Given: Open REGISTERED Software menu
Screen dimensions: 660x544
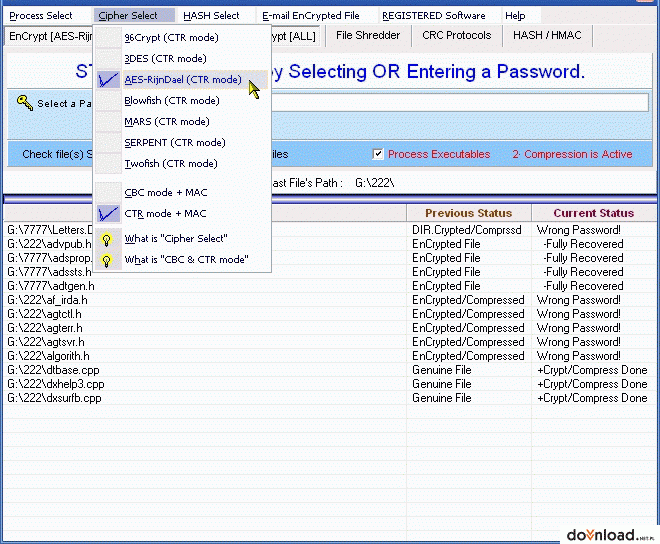Looking at the screenshot, I should [x=434, y=16].
